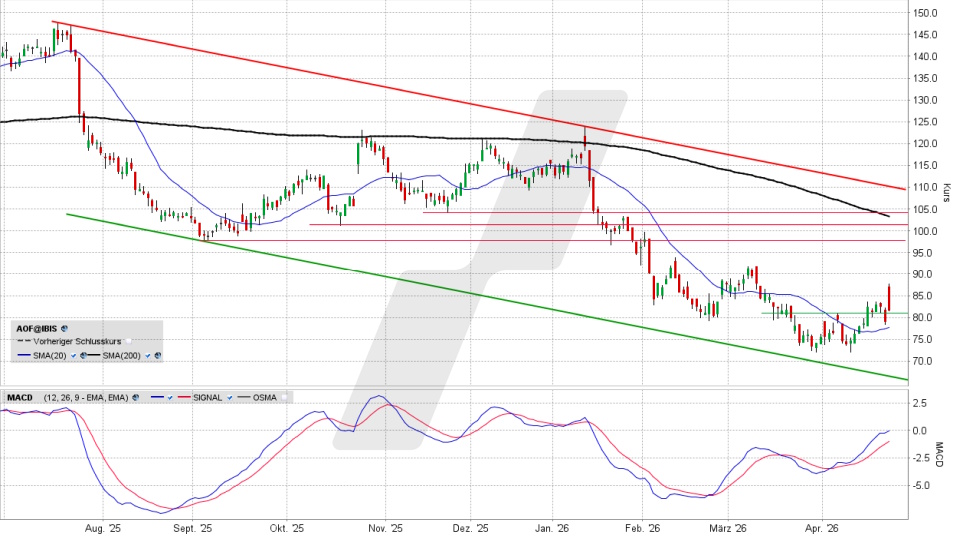Image resolution: width=960 pixels, height=540 pixels.
Task: Click the Sept. '25 date axis label
Action: [x=192, y=528]
